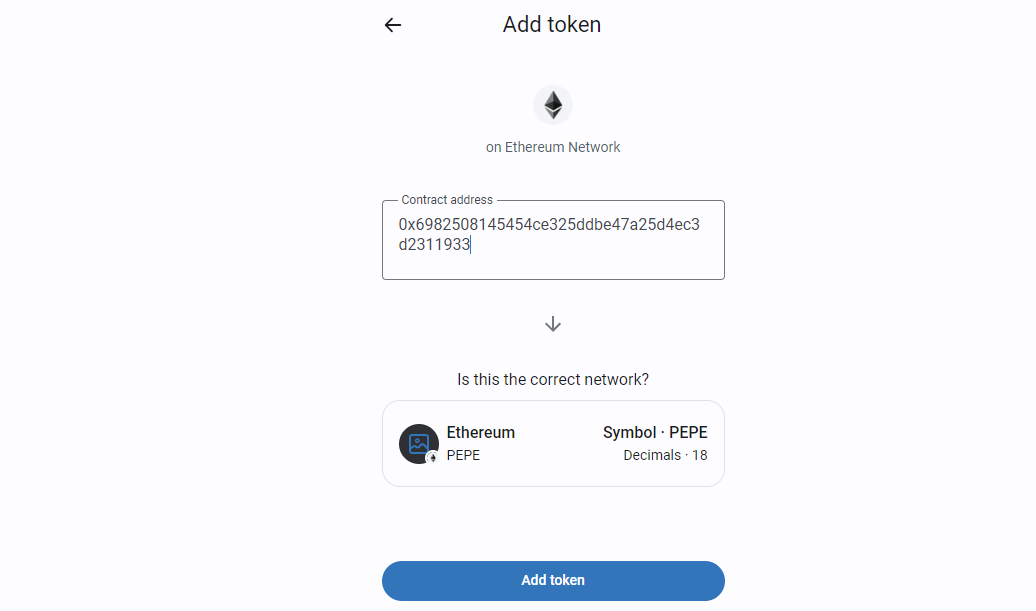Click the 'on Ethereum Network' label
This screenshot has height=611, width=1036.
(553, 147)
